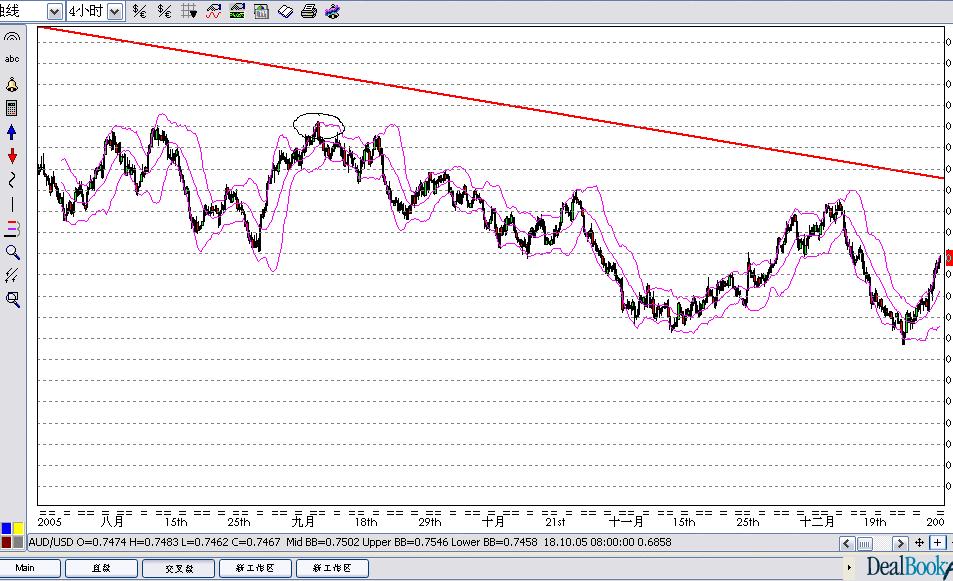Switch to the 直盘 workspace tab
This screenshot has height=581, width=953.
click(101, 568)
